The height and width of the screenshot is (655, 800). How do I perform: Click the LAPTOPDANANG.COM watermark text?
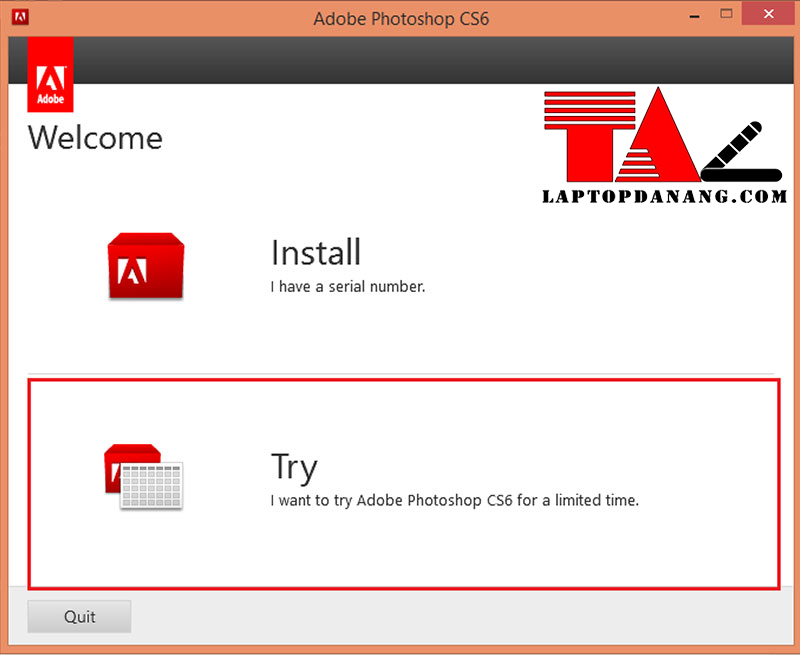(x=664, y=197)
